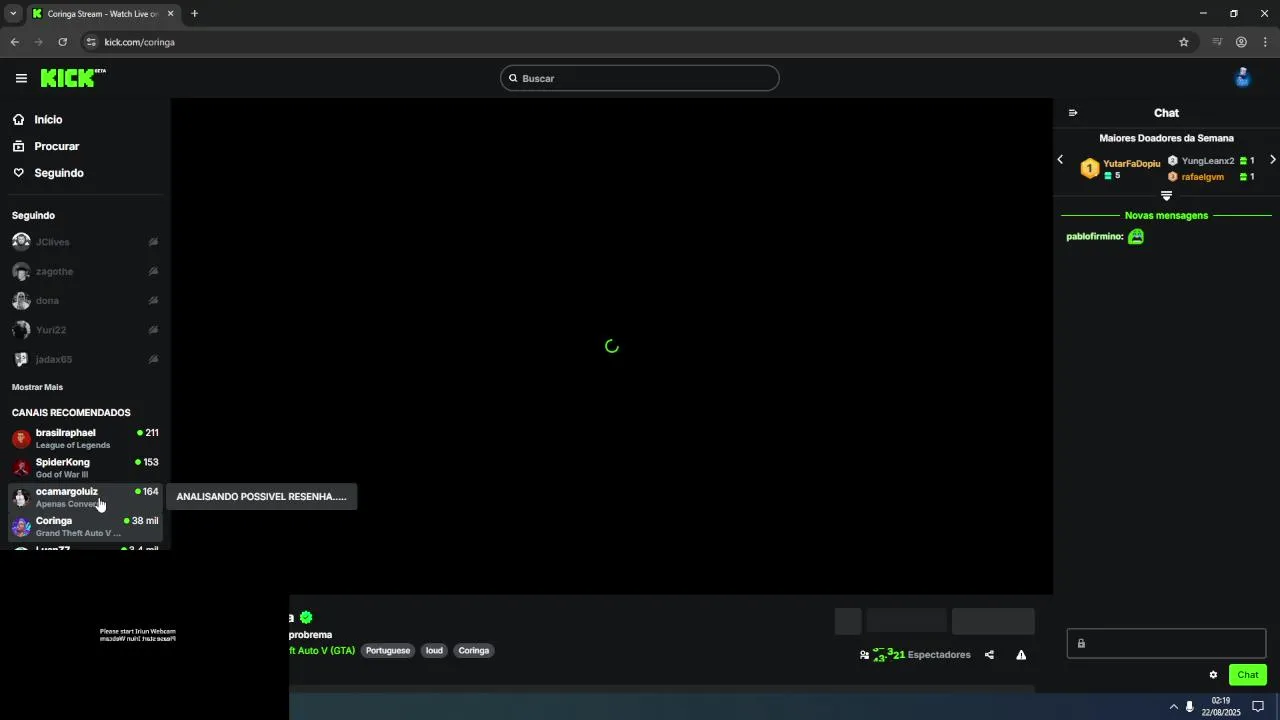Open the tab search dropdown

click(x=13, y=14)
